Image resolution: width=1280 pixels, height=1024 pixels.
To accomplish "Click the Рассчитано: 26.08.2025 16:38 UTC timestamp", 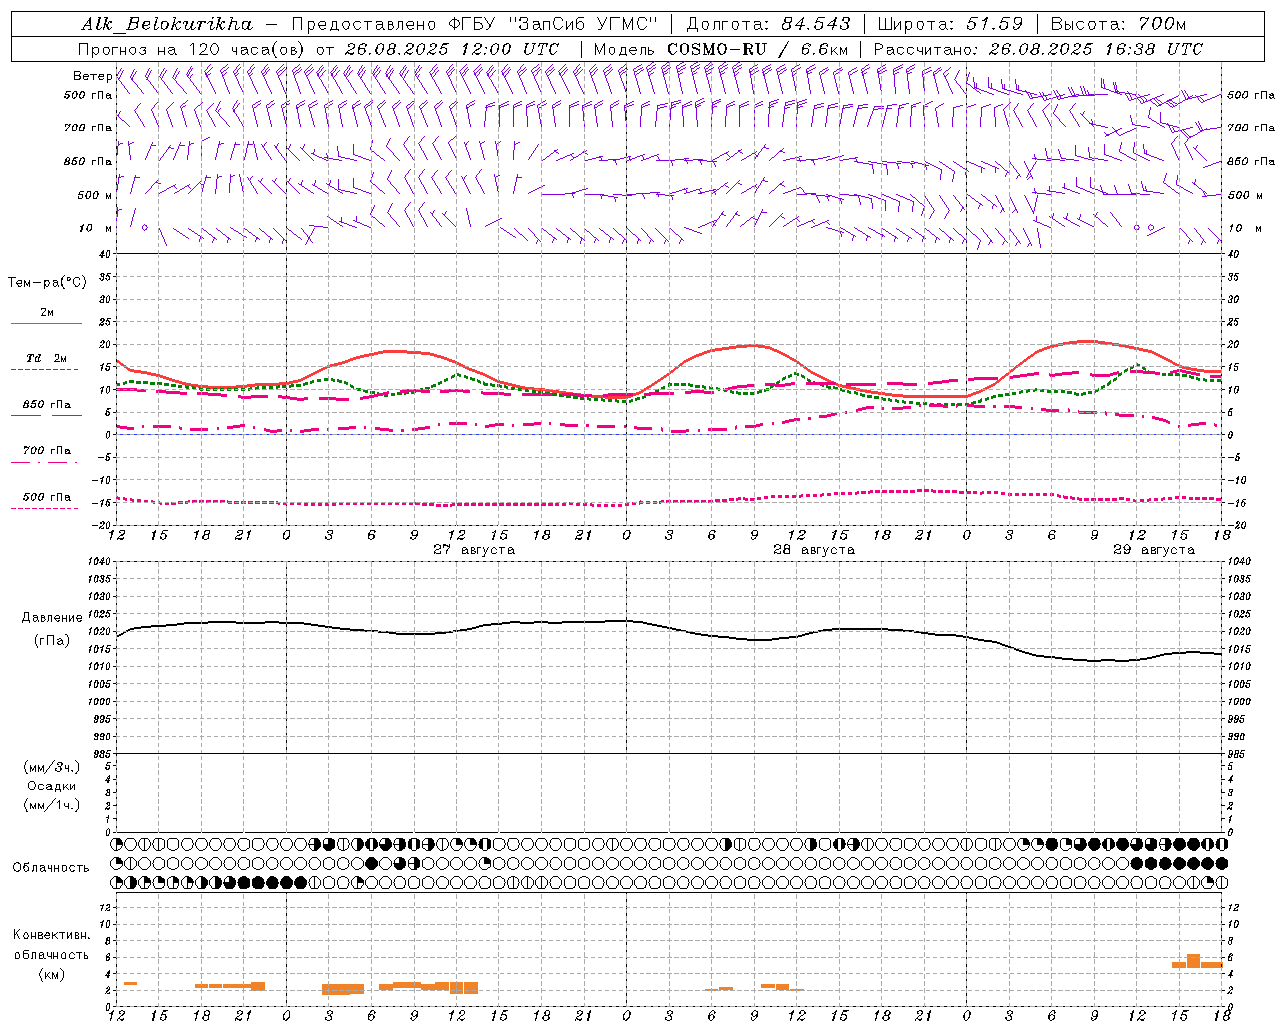I will (x=1039, y=49).
